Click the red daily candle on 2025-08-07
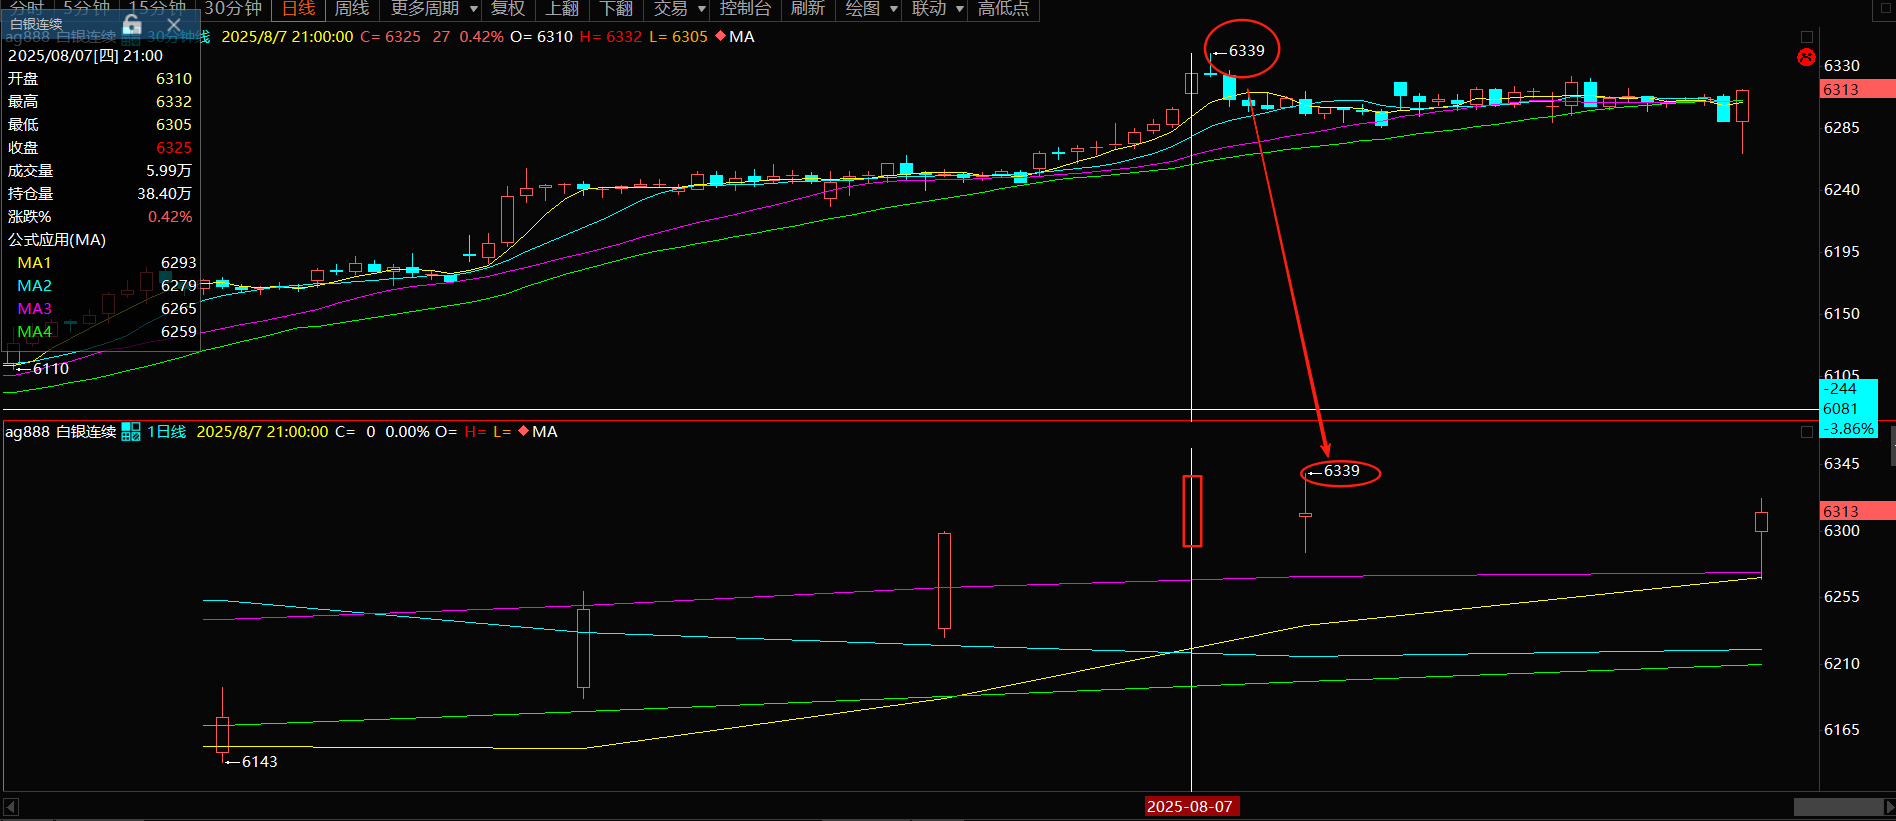Viewport: 1896px width, 821px height. [x=1192, y=511]
